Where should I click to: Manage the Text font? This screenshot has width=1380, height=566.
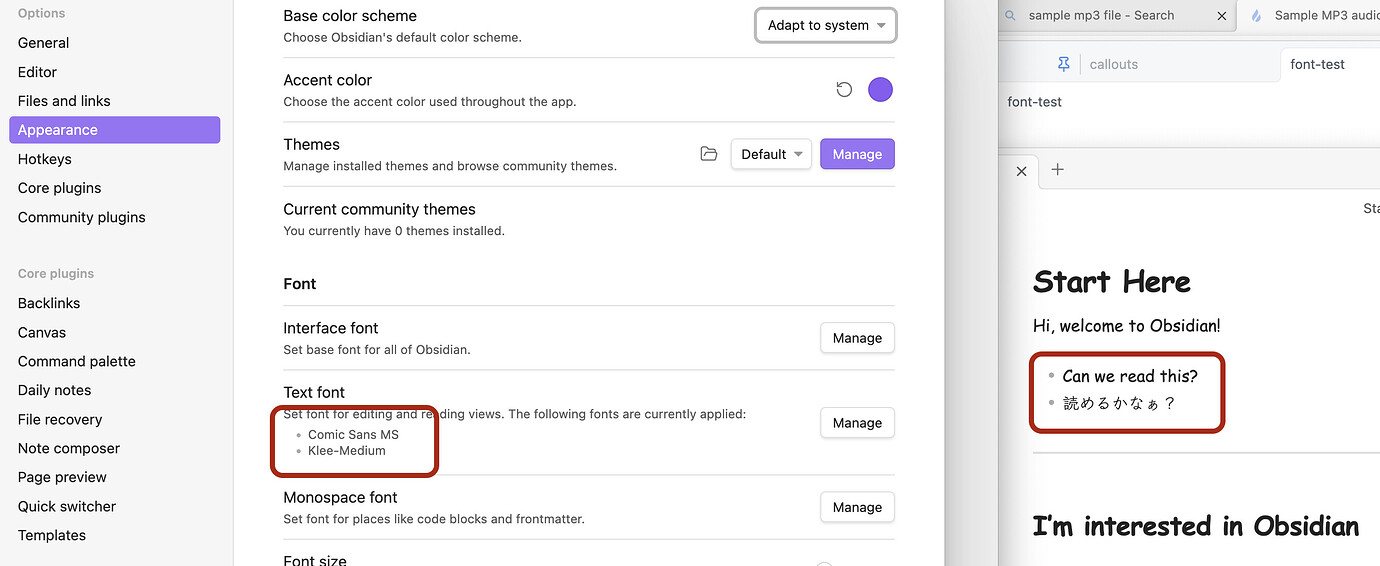pos(857,423)
